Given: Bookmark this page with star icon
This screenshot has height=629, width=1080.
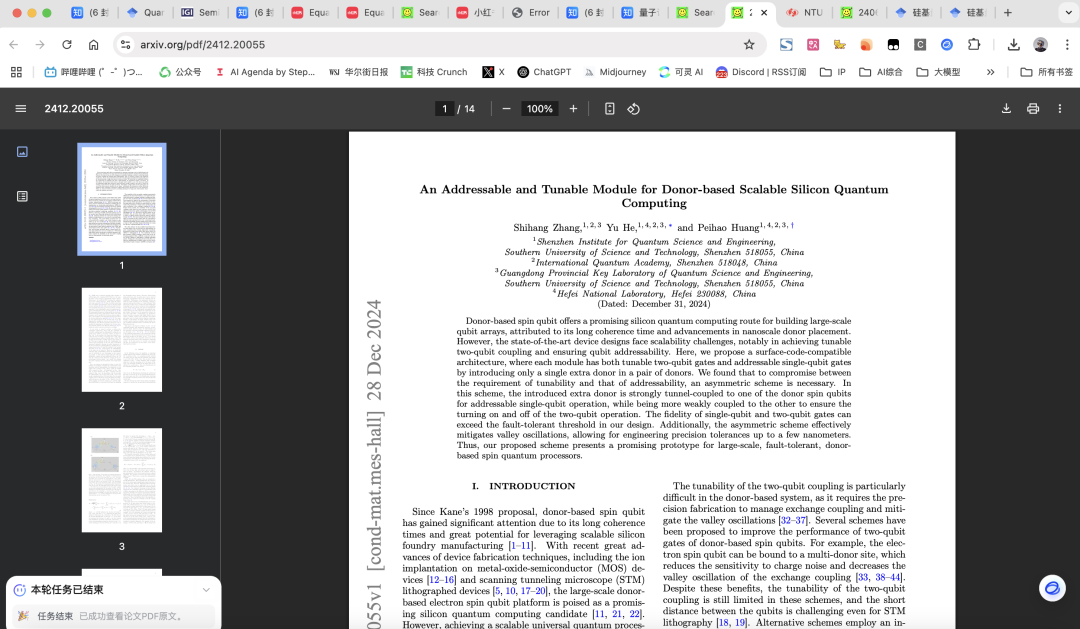Looking at the screenshot, I should [749, 44].
